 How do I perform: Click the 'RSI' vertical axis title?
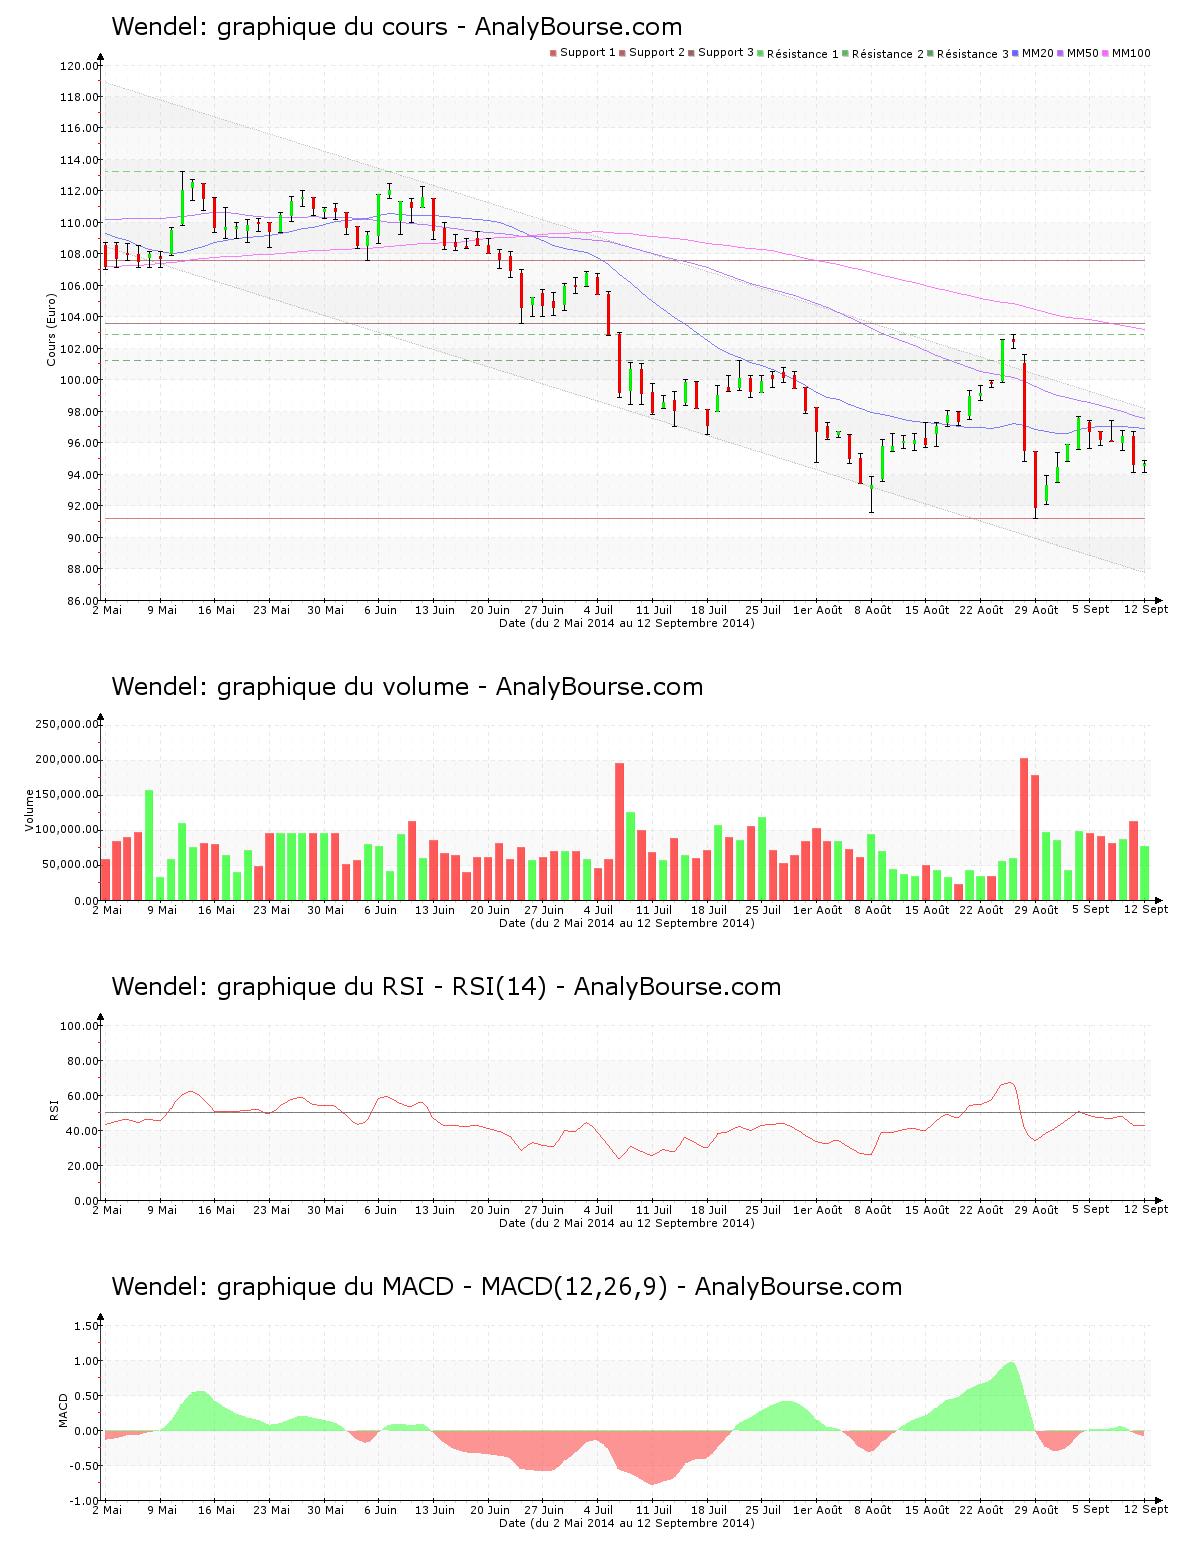click(54, 1109)
